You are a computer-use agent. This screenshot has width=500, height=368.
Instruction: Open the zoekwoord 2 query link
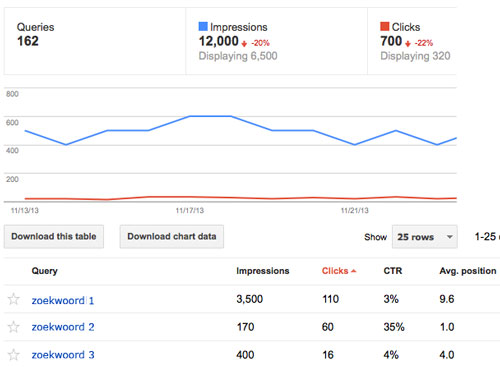point(63,327)
